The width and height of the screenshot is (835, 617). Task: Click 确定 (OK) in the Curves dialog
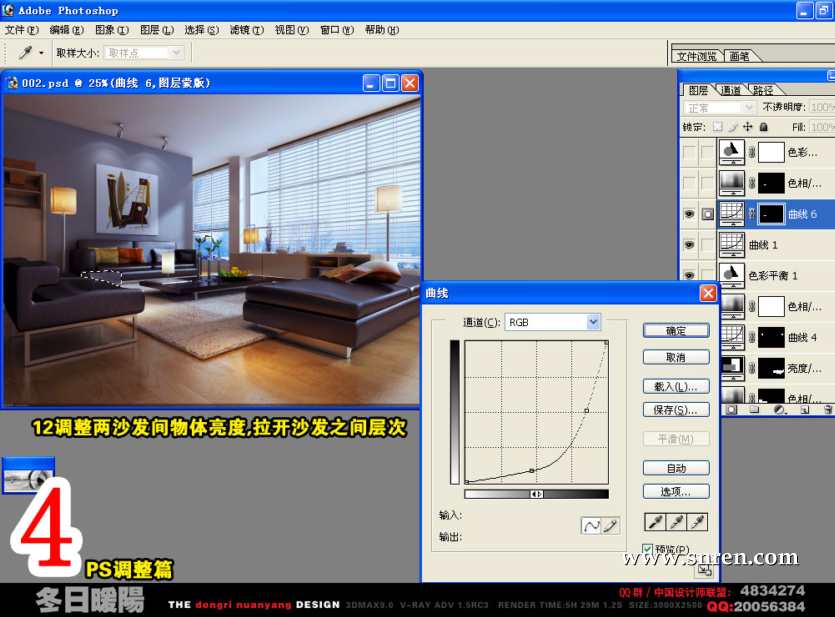676,331
